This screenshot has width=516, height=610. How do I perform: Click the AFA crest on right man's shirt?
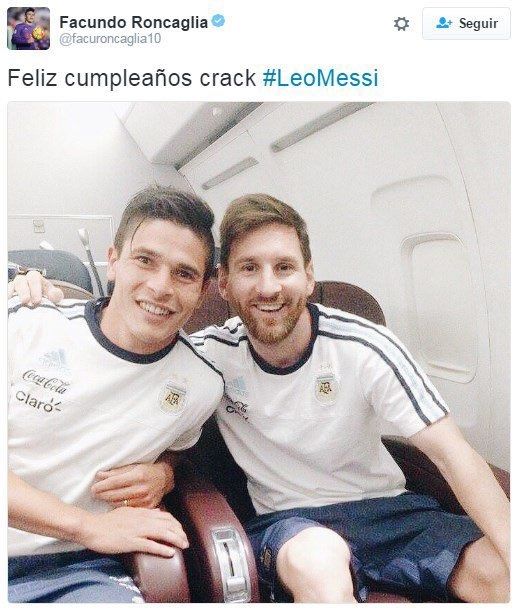325,387
